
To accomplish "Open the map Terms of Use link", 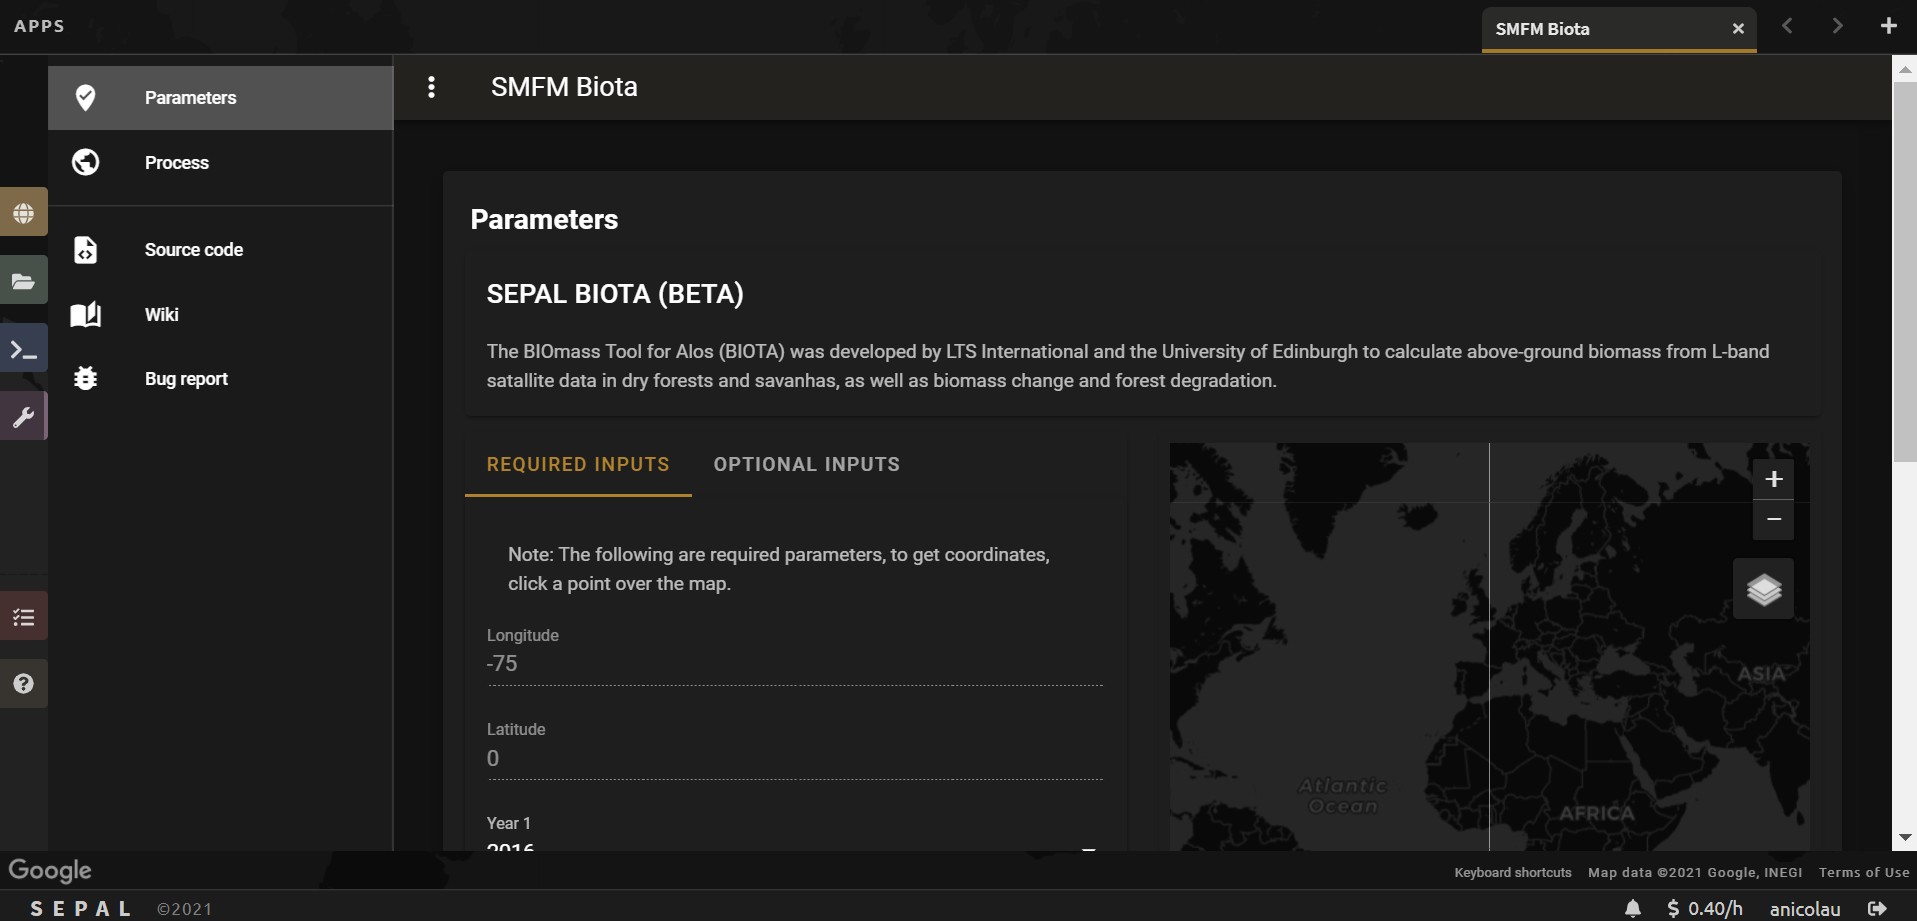I will (x=1864, y=873).
